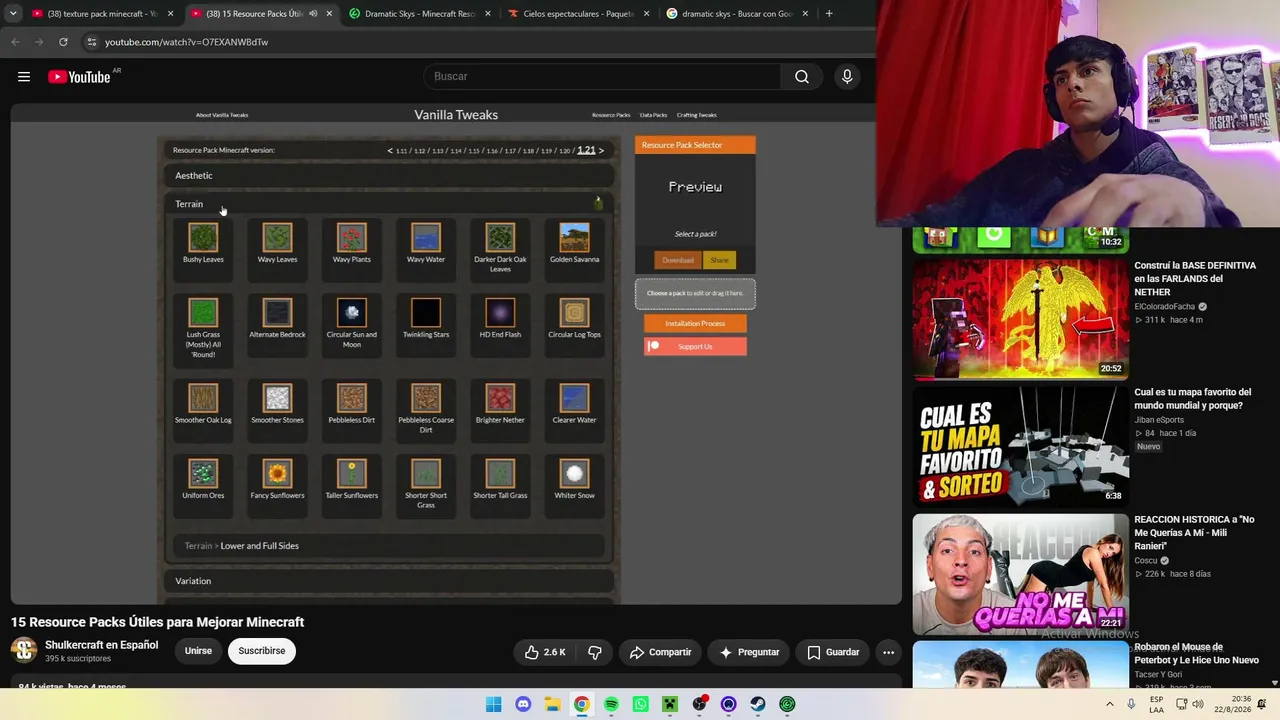Collapse the Terrain category header
The image size is (1280, 720).
[389, 204]
